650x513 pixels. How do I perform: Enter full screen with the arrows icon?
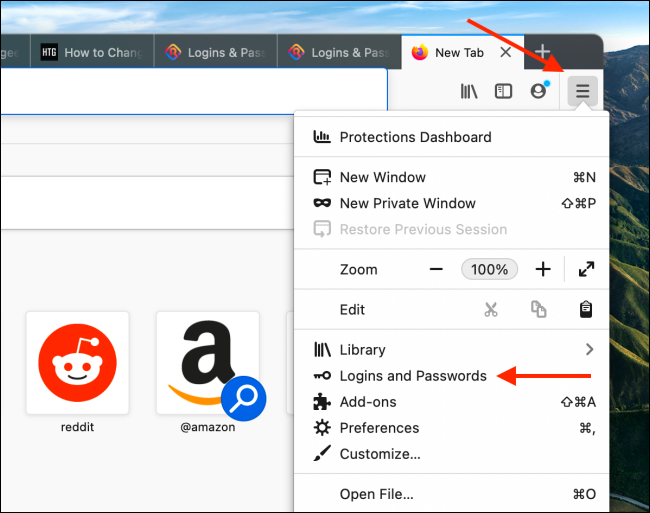(586, 269)
